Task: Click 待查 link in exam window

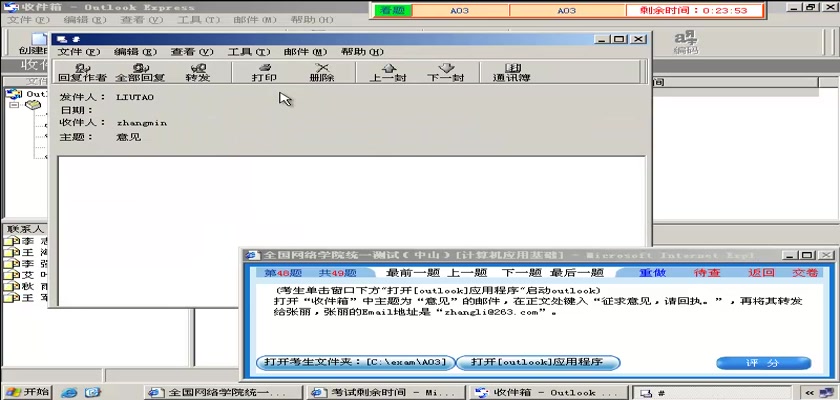Action: [x=707, y=273]
